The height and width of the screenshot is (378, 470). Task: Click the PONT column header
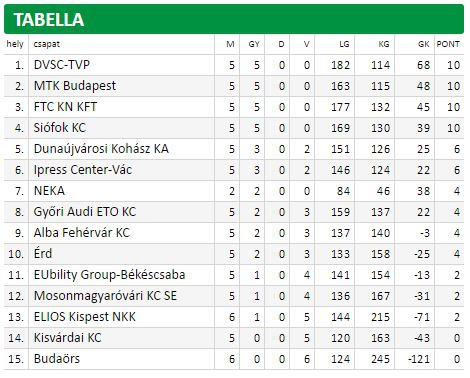(448, 44)
